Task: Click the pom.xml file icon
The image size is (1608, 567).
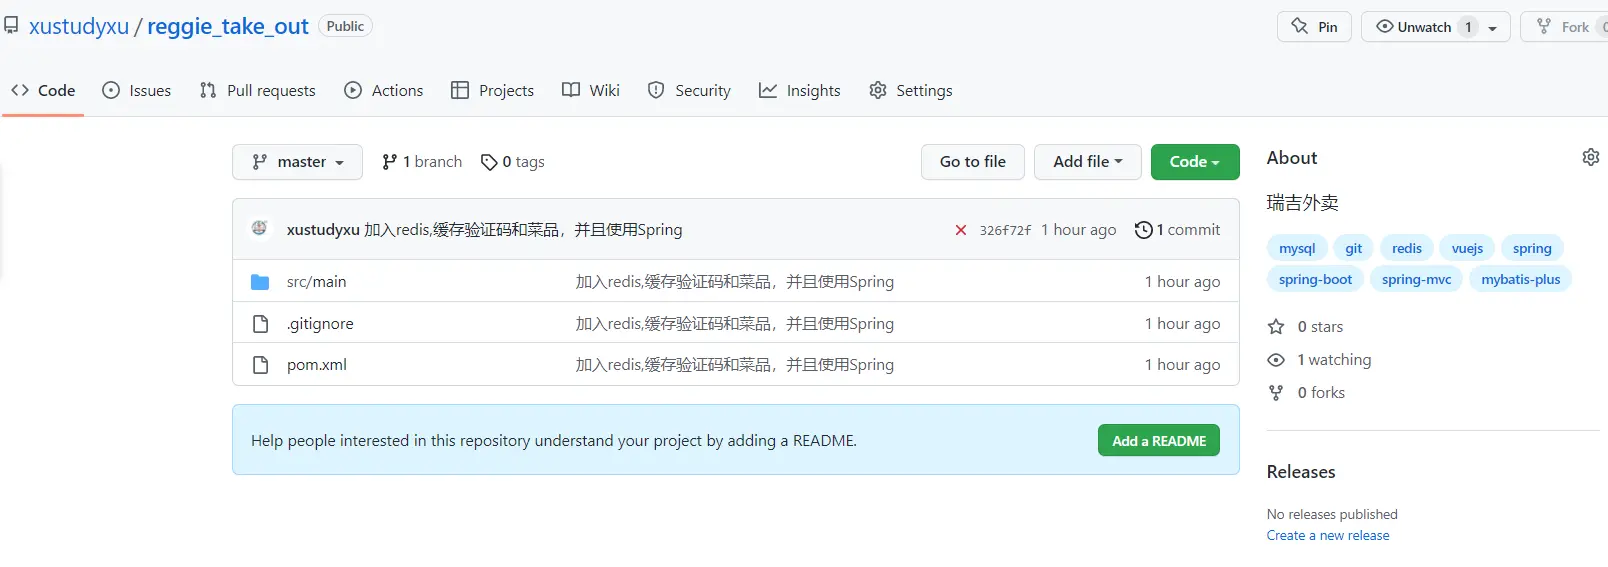Action: (x=260, y=365)
